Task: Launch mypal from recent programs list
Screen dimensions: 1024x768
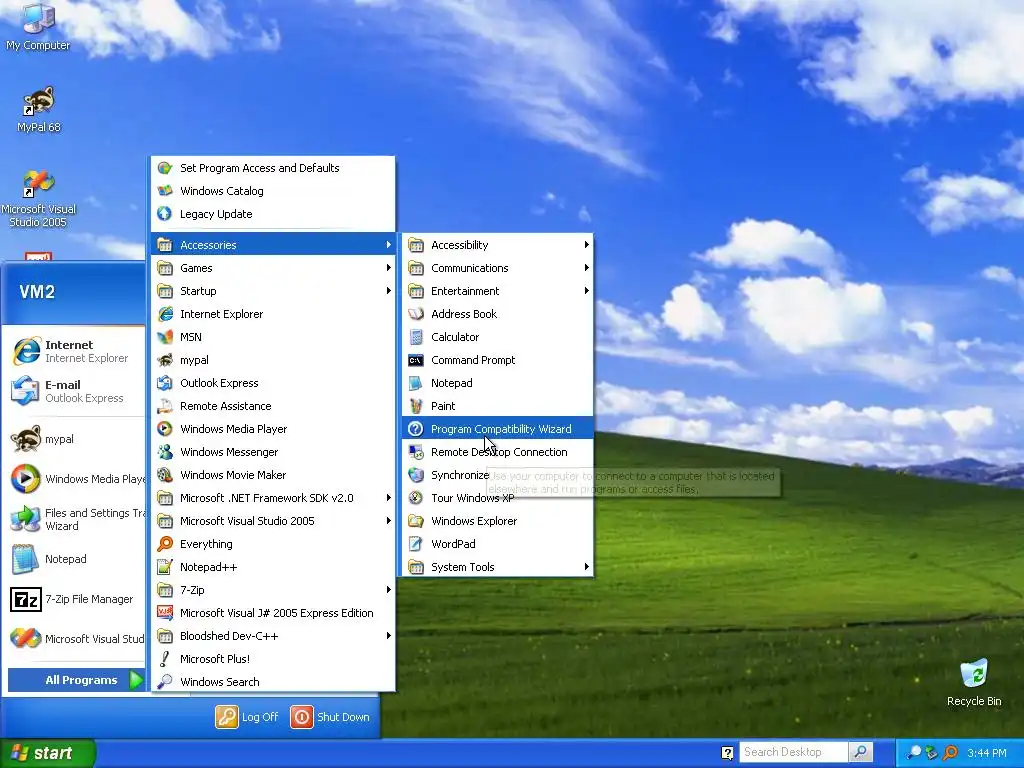Action: [x=75, y=439]
